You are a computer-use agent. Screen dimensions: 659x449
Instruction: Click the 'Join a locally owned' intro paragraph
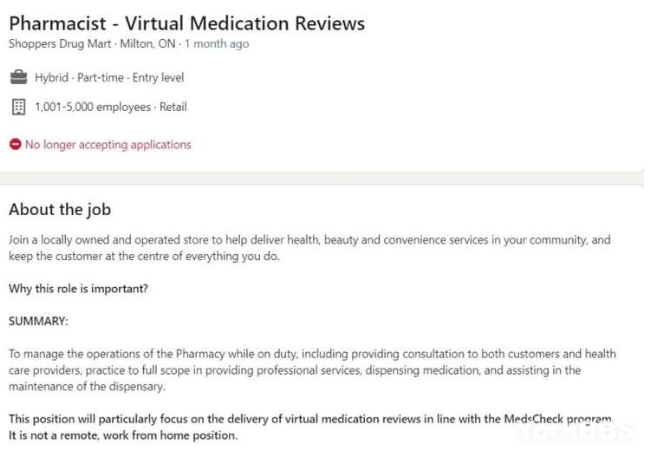click(x=309, y=248)
